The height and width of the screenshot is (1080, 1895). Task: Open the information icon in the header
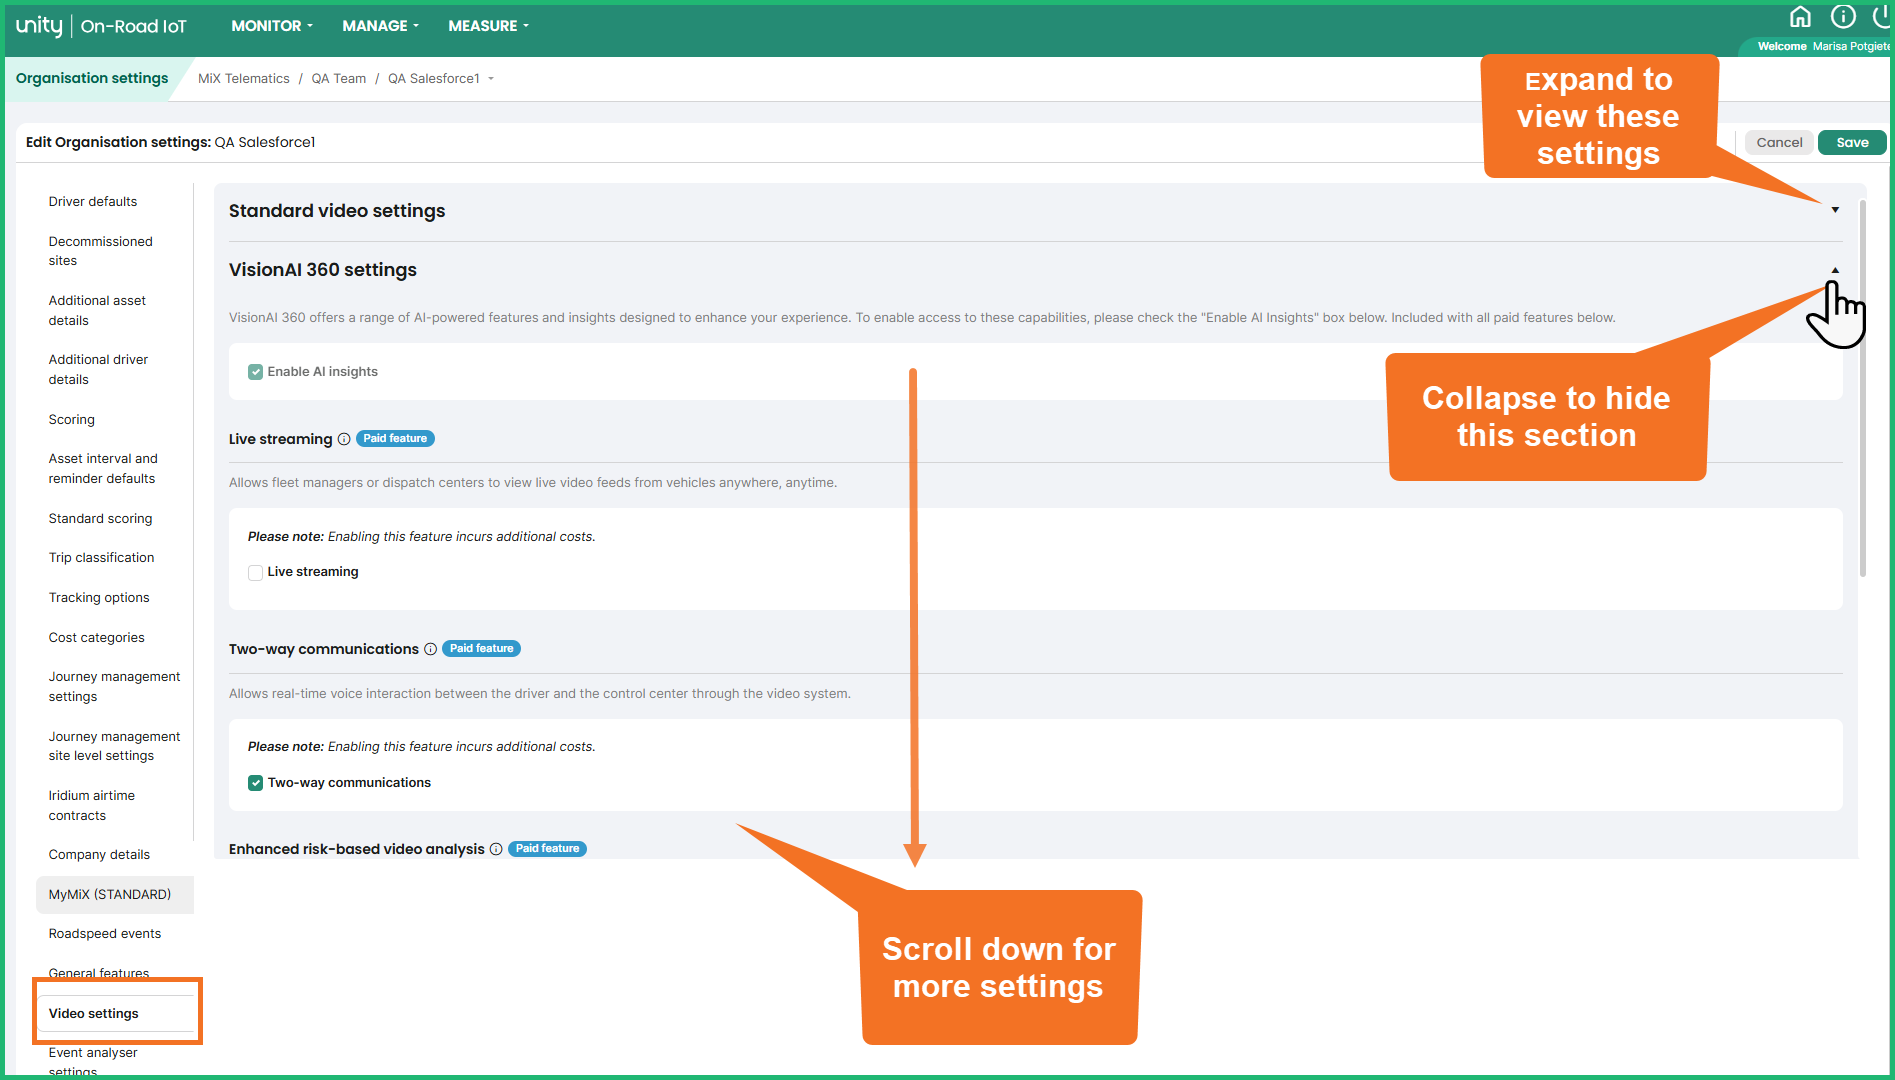1842,16
